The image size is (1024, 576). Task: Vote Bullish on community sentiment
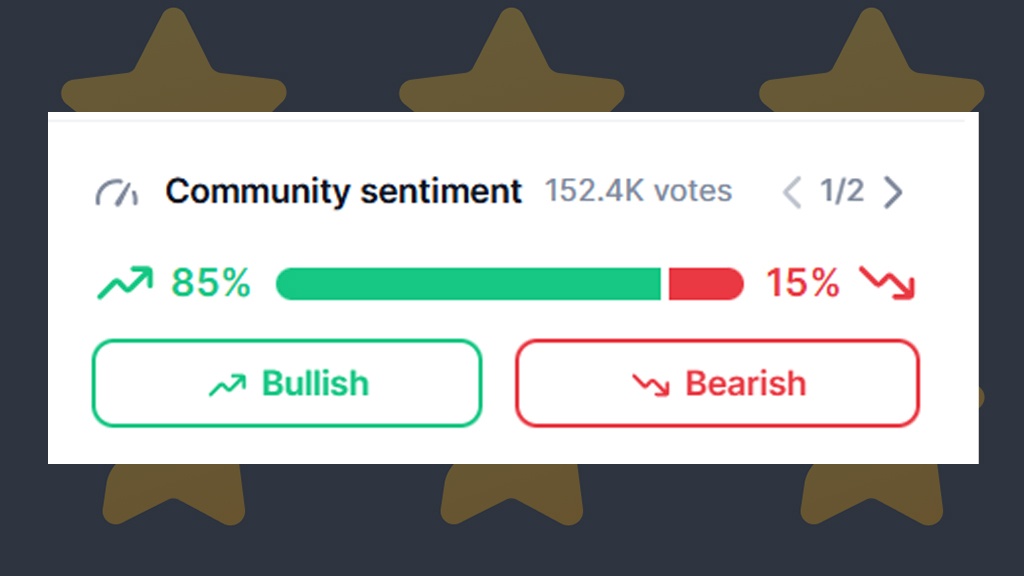(287, 384)
